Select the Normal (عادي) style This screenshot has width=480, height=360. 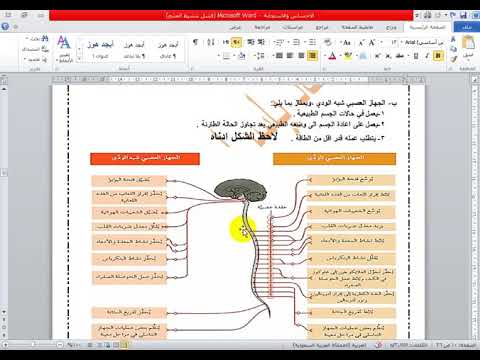click(x=168, y=50)
